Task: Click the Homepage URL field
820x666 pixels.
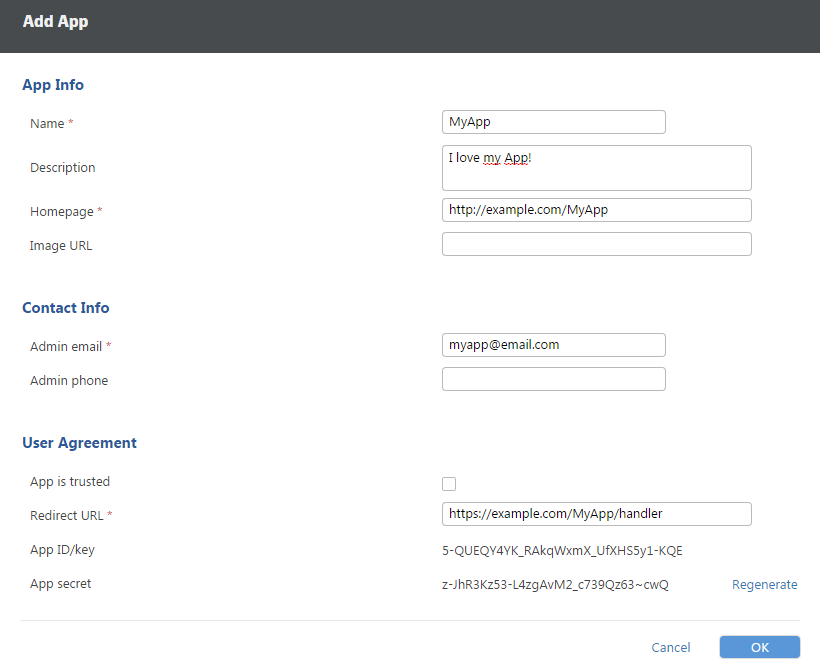Action: point(596,210)
